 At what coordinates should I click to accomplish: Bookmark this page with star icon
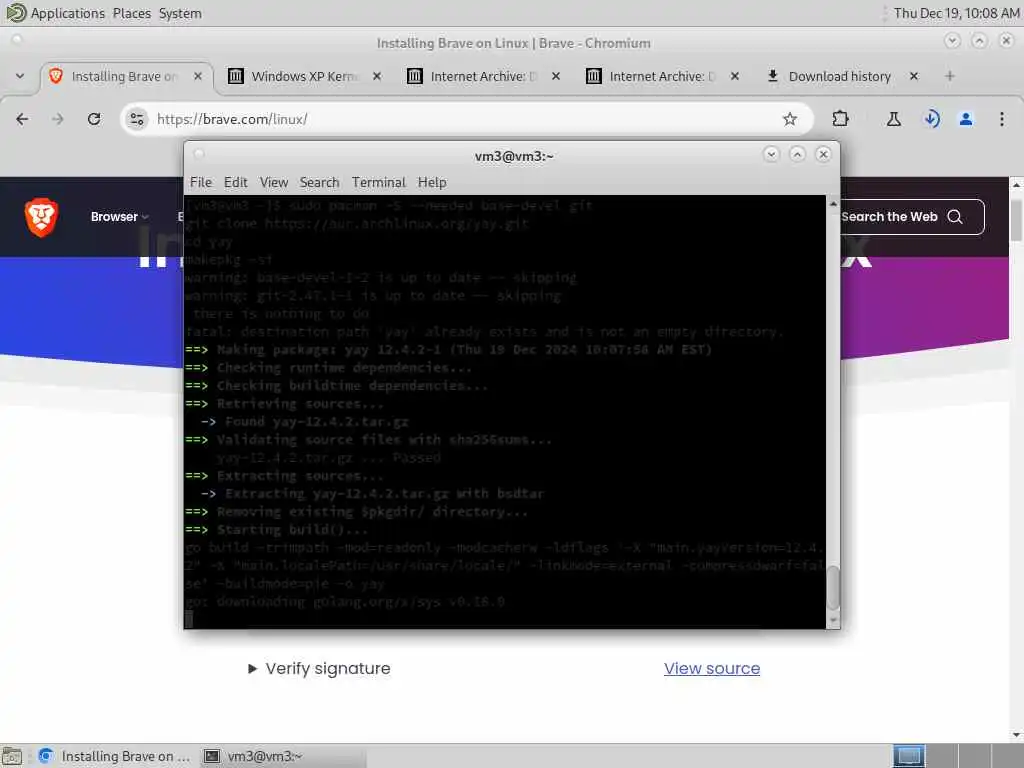(x=790, y=119)
